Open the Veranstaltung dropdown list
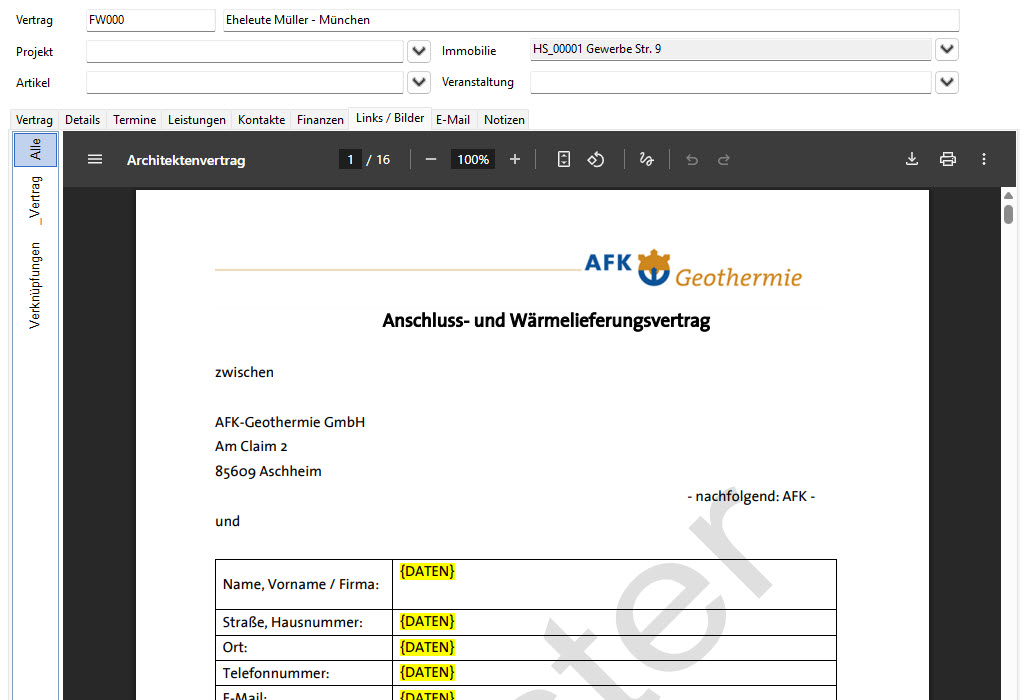Viewport: 1023px width, 700px height. point(947,83)
